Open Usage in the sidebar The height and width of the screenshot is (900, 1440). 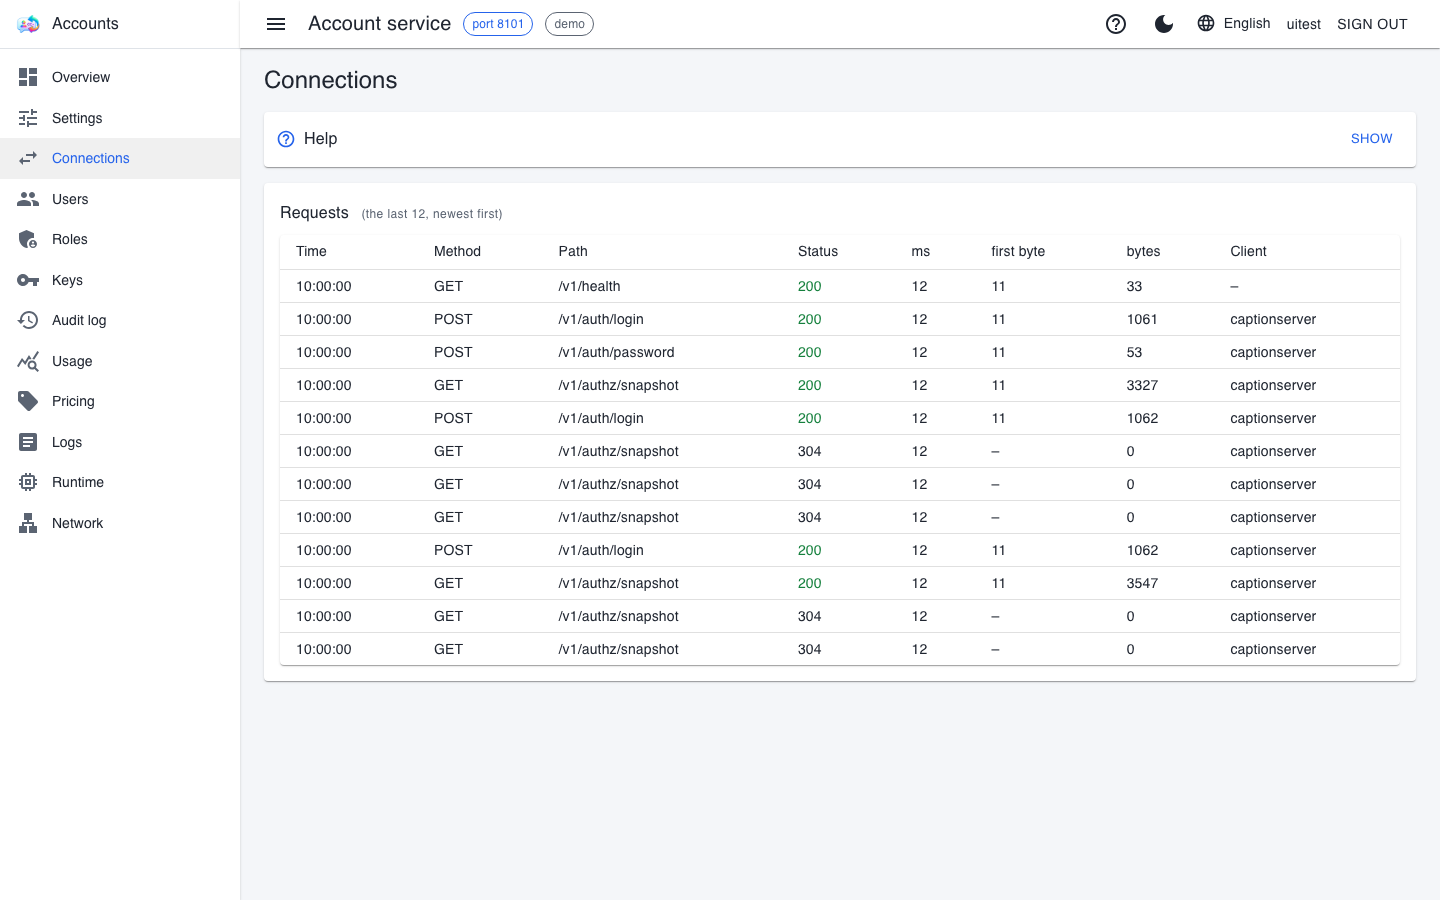120,361
